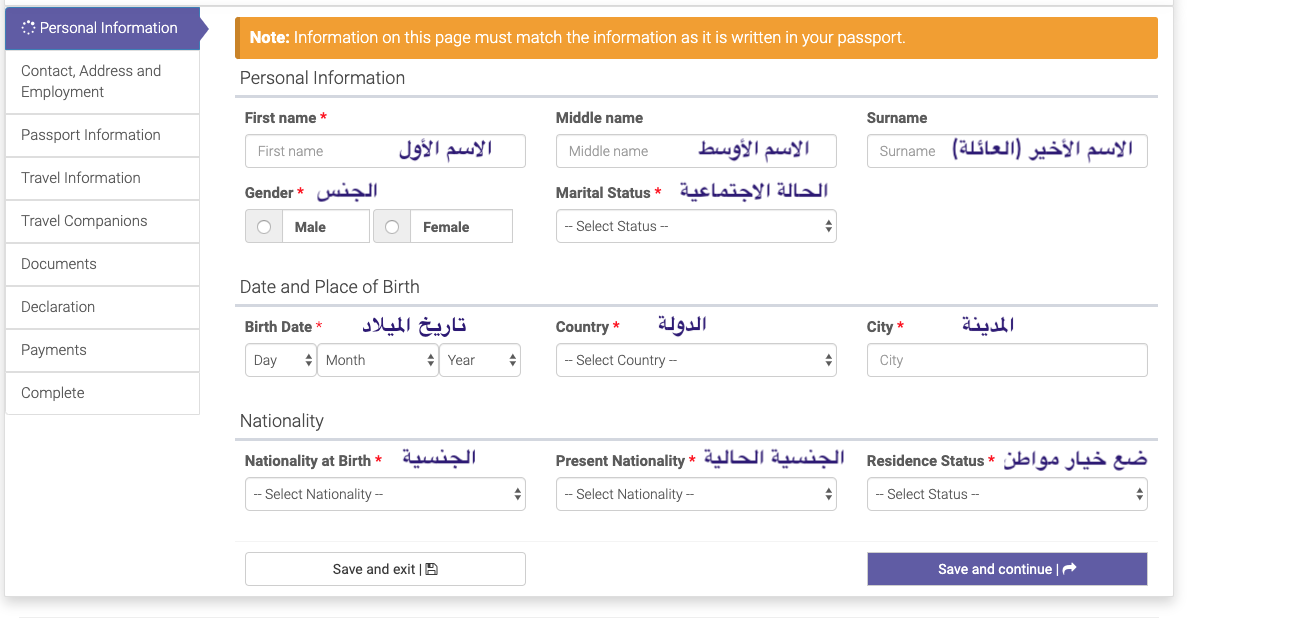Expand Nationality at Birth dropdown
Image resolution: width=1290 pixels, height=632 pixels.
pyautogui.click(x=385, y=494)
